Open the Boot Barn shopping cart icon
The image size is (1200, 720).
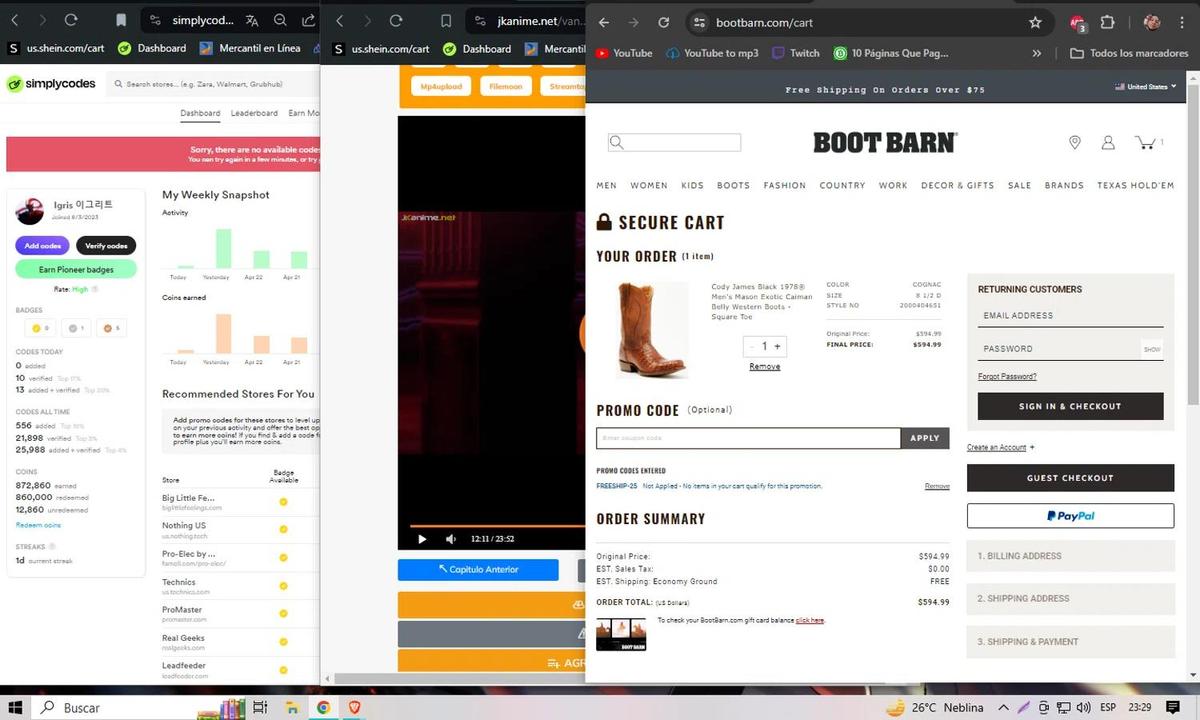point(1146,142)
